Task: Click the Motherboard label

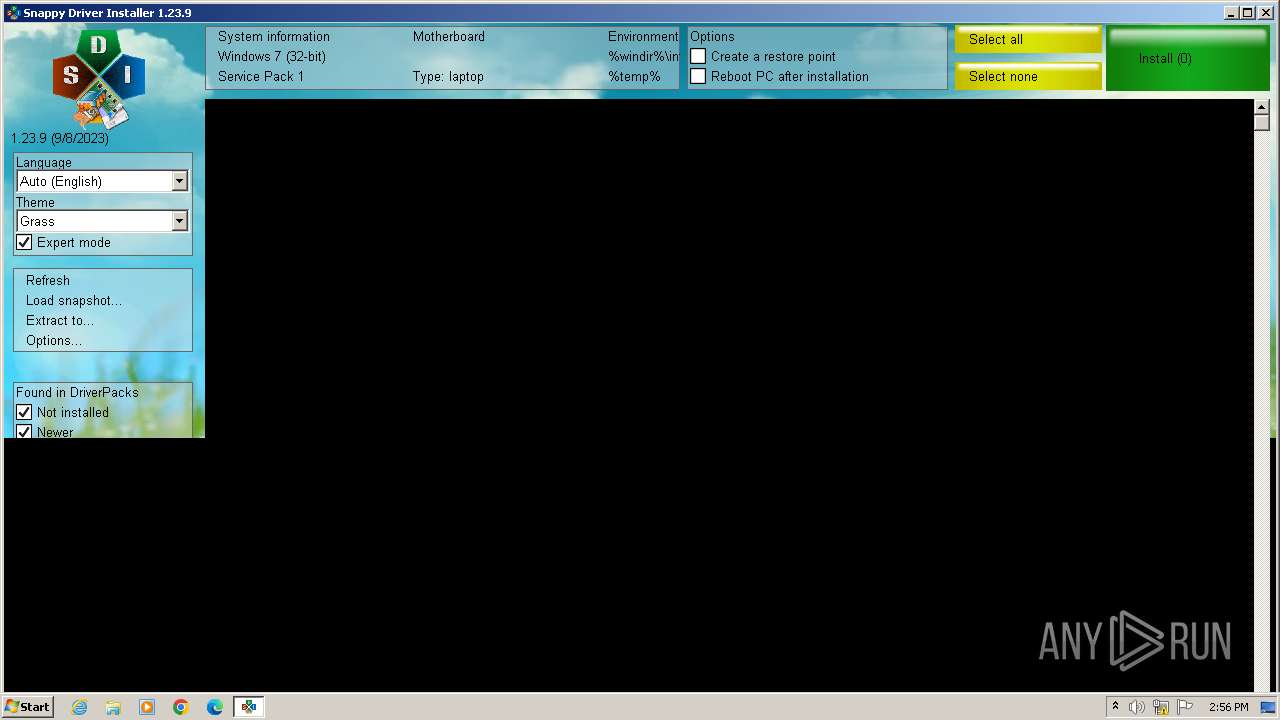Action: pyautogui.click(x=449, y=36)
